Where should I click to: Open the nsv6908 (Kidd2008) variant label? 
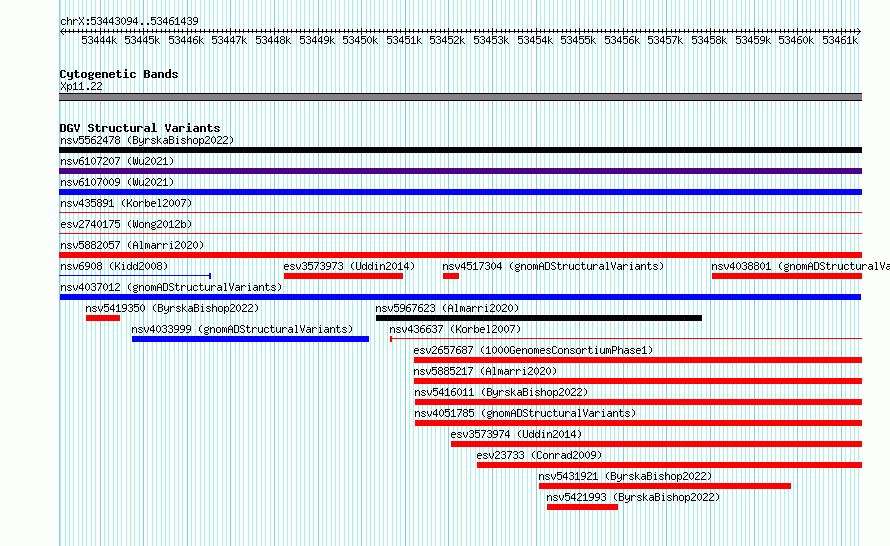(114, 266)
